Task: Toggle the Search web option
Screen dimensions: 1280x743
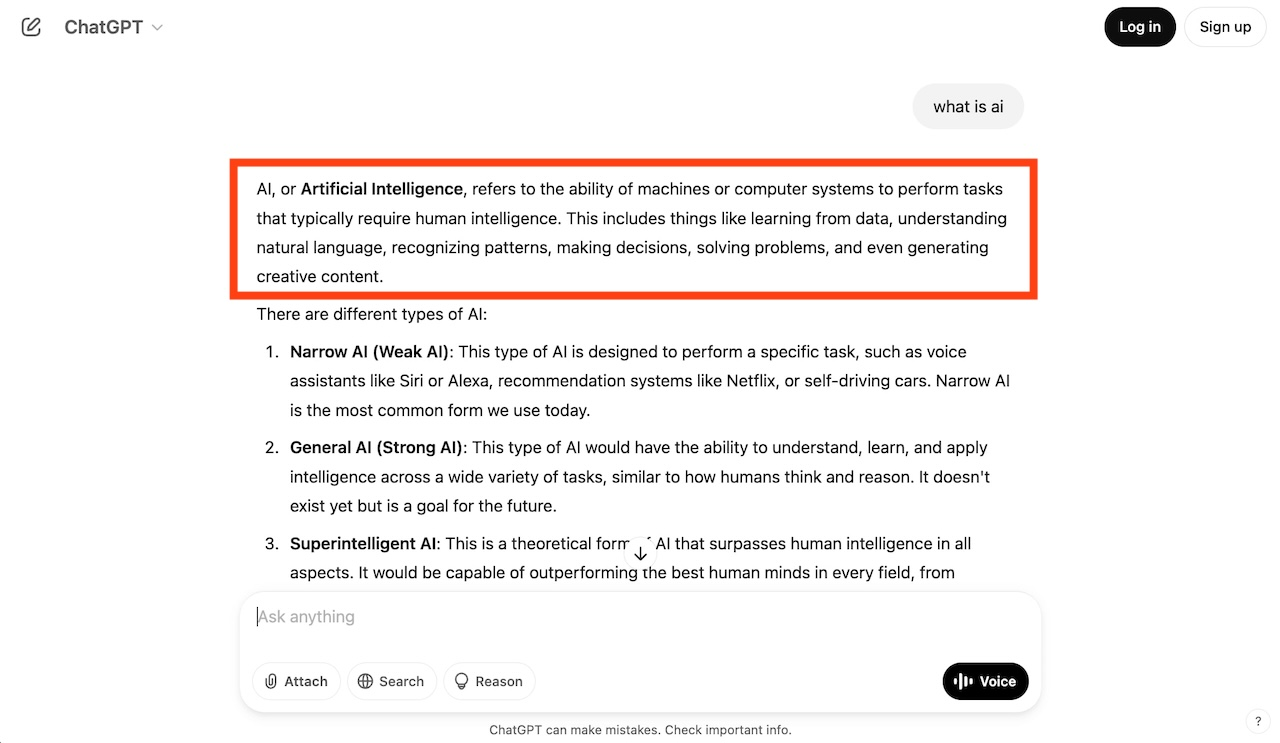Action: pyautogui.click(x=391, y=681)
